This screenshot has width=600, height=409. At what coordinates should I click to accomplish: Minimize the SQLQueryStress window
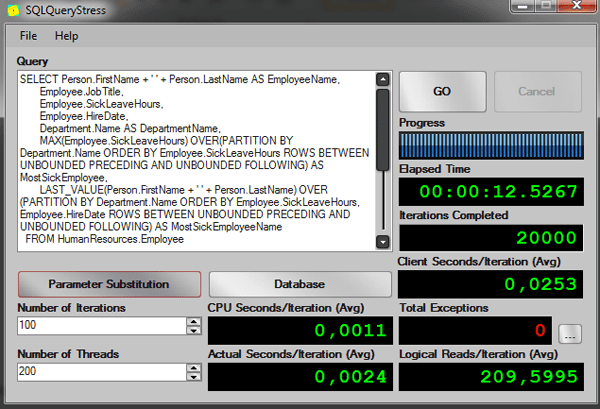tap(523, 6)
